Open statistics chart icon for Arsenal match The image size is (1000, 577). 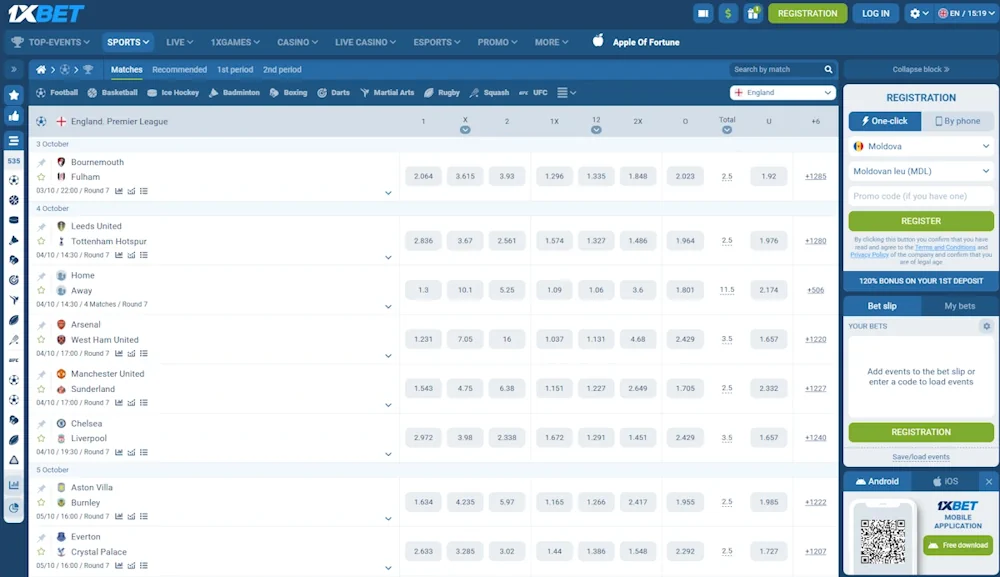[119, 353]
